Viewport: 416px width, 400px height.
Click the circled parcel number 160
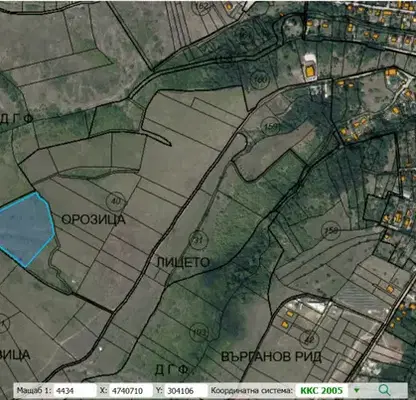(259, 80)
